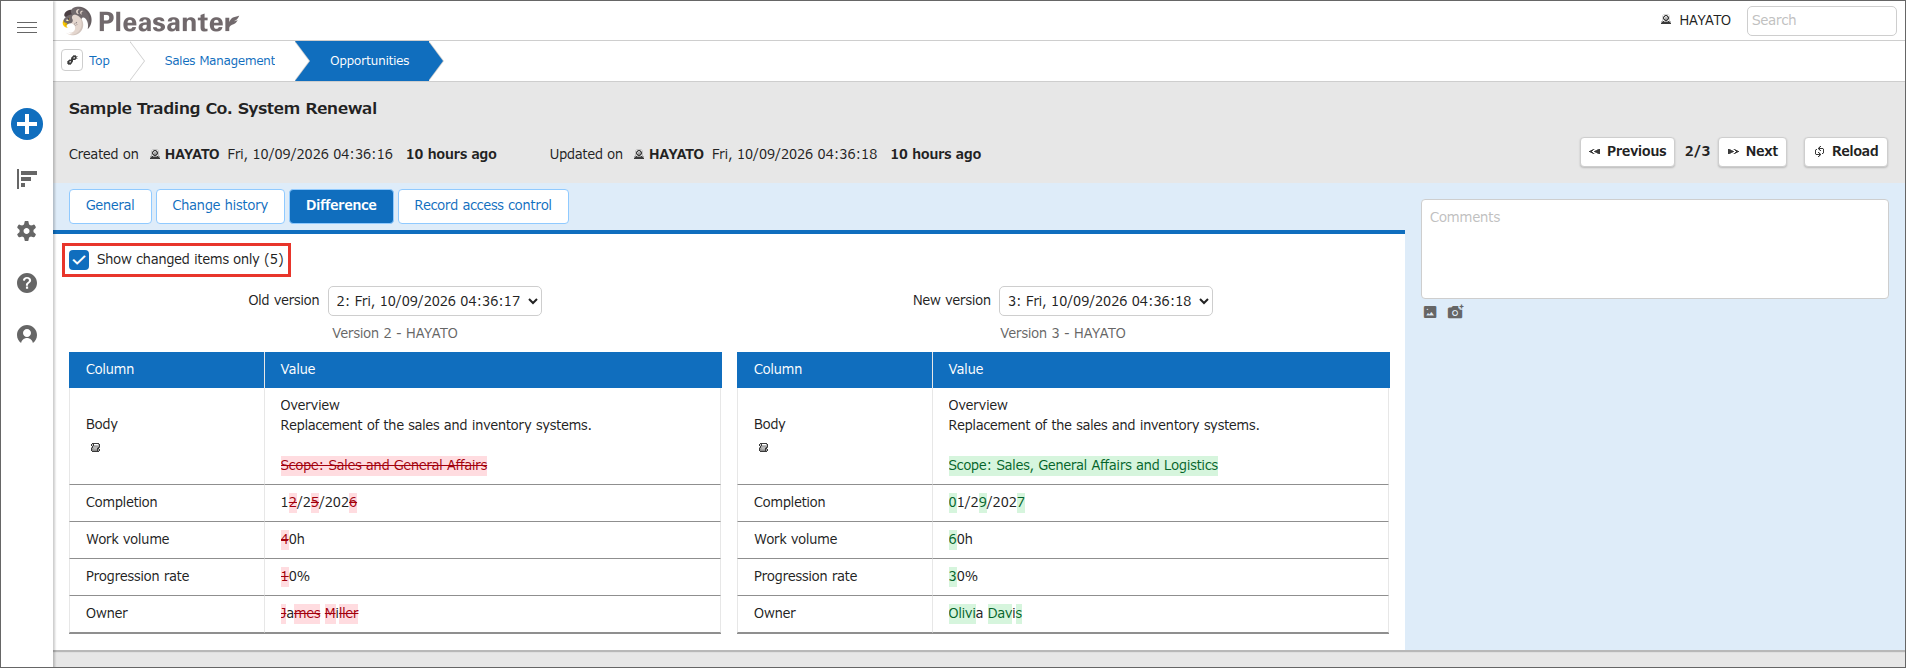
Task: Click the new Work volume value 60h
Action: click(x=961, y=539)
